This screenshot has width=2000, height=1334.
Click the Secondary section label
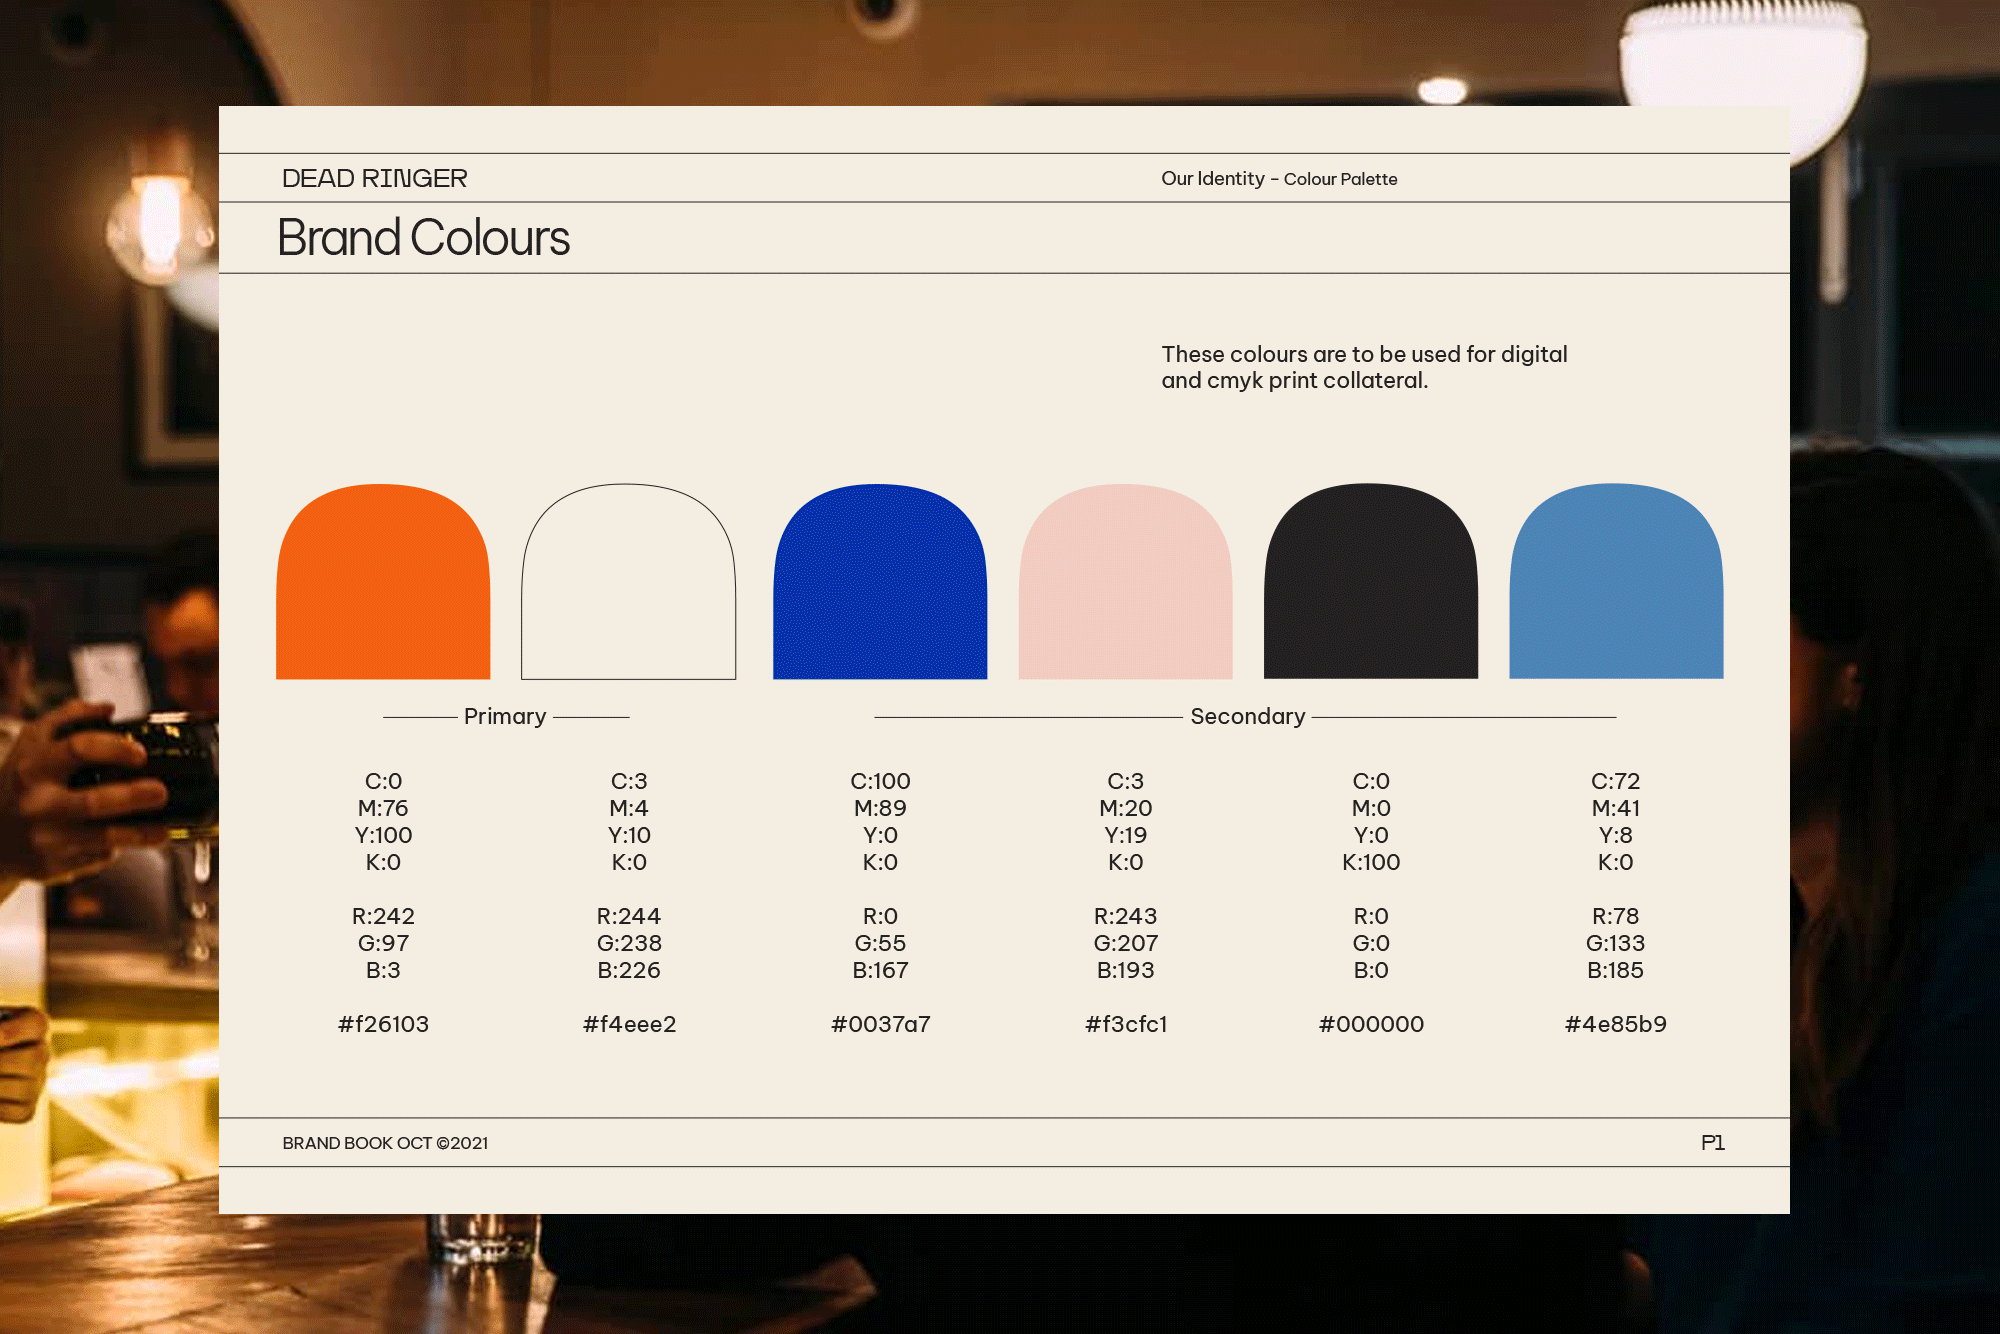(1248, 716)
